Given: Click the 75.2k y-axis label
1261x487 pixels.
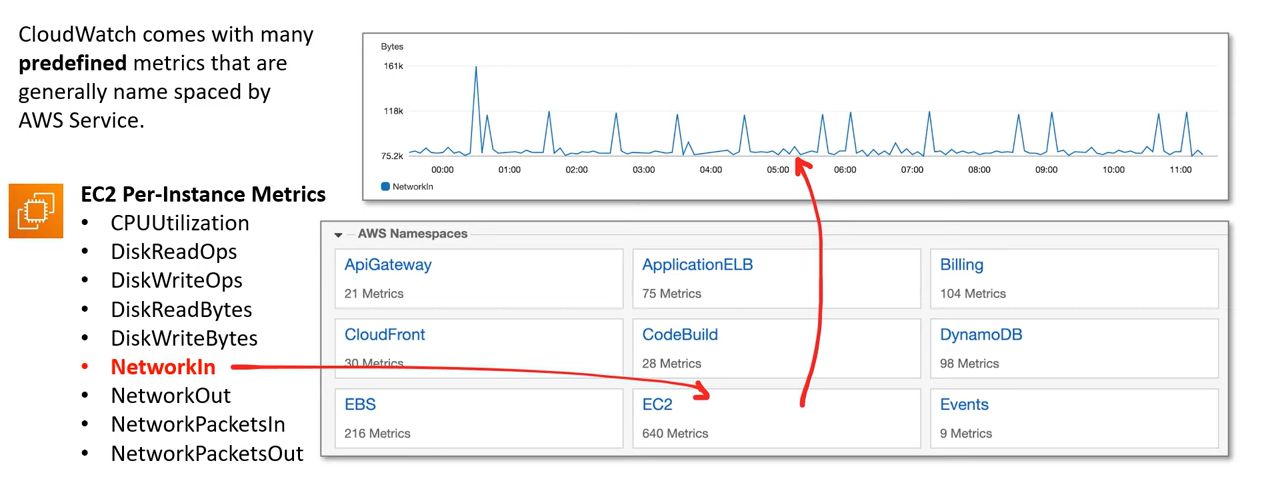Looking at the screenshot, I should (x=392, y=156).
